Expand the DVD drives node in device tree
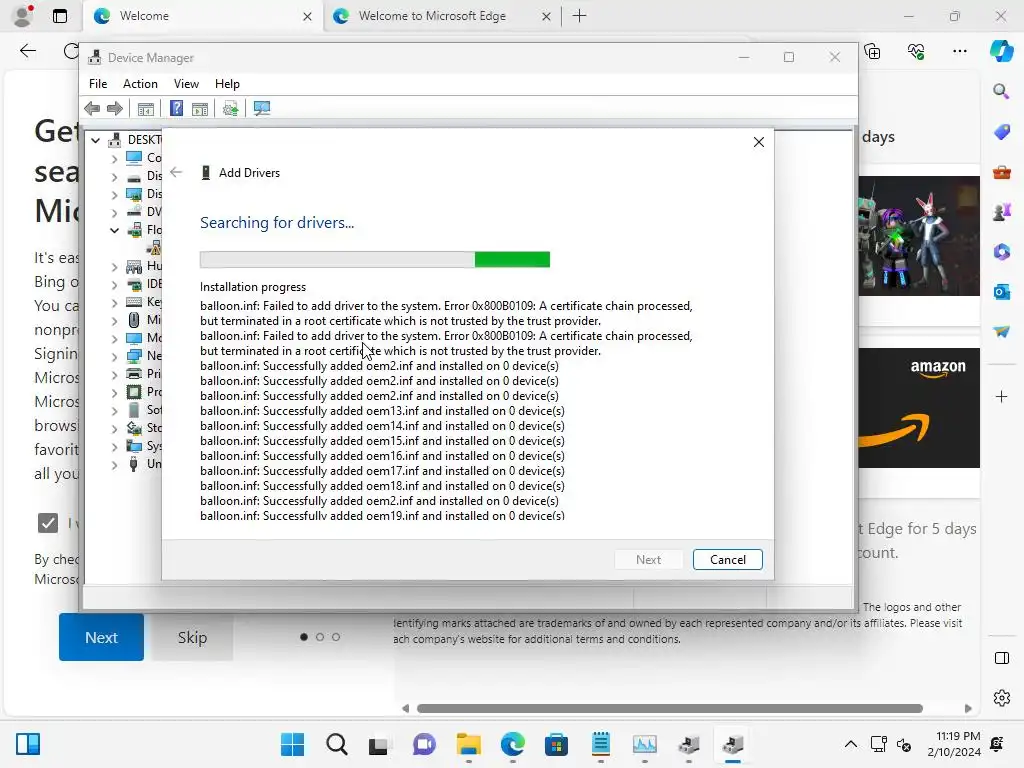The height and width of the screenshot is (768, 1024). [x=114, y=212]
